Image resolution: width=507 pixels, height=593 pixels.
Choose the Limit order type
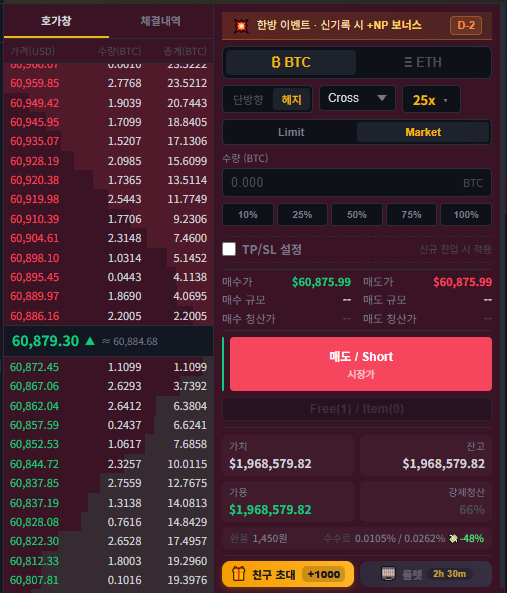point(291,132)
